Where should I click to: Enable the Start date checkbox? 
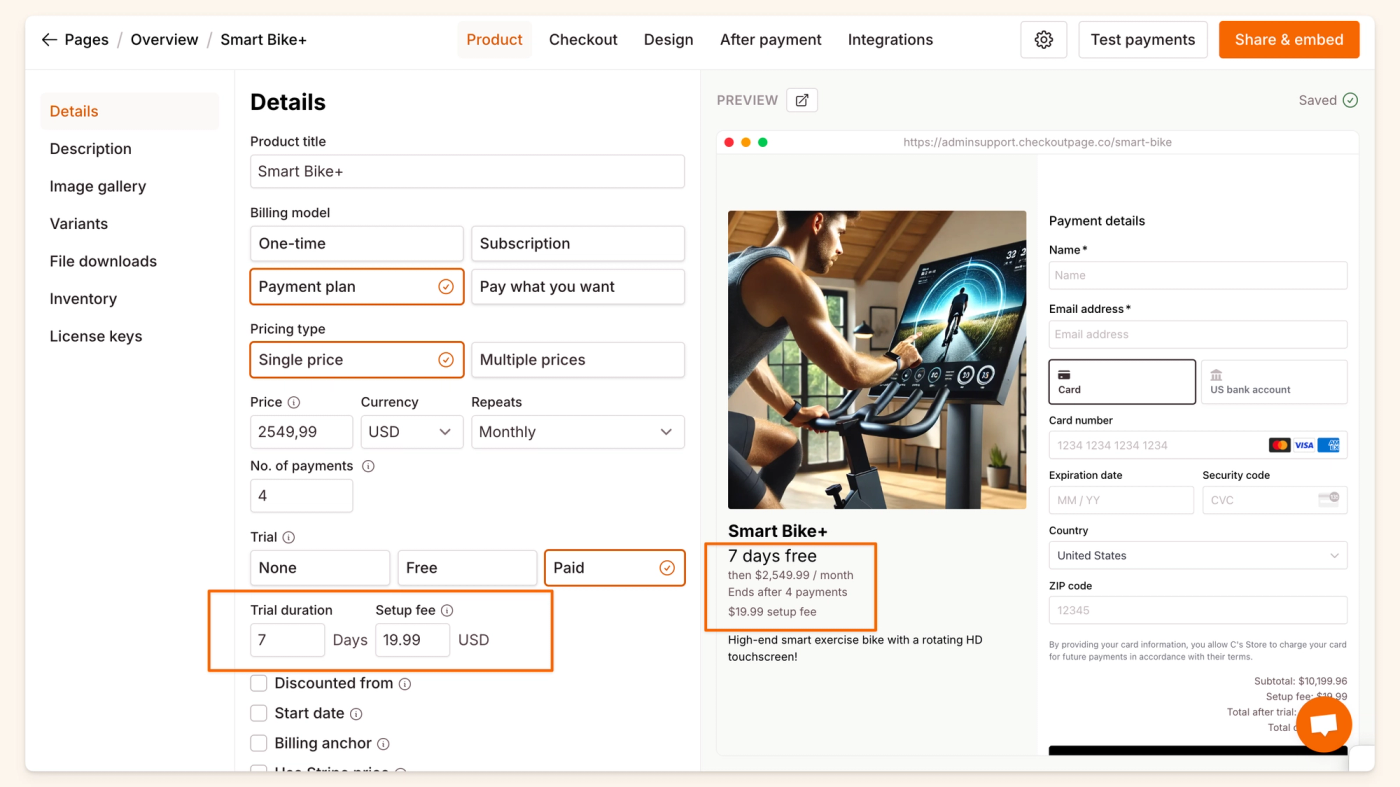259,714
